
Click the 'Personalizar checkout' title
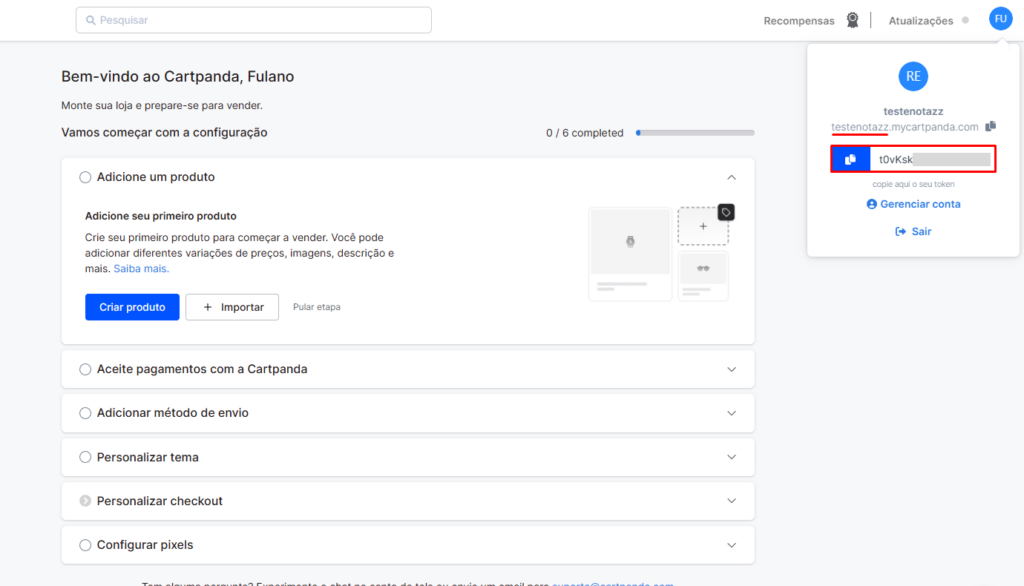[x=159, y=501]
